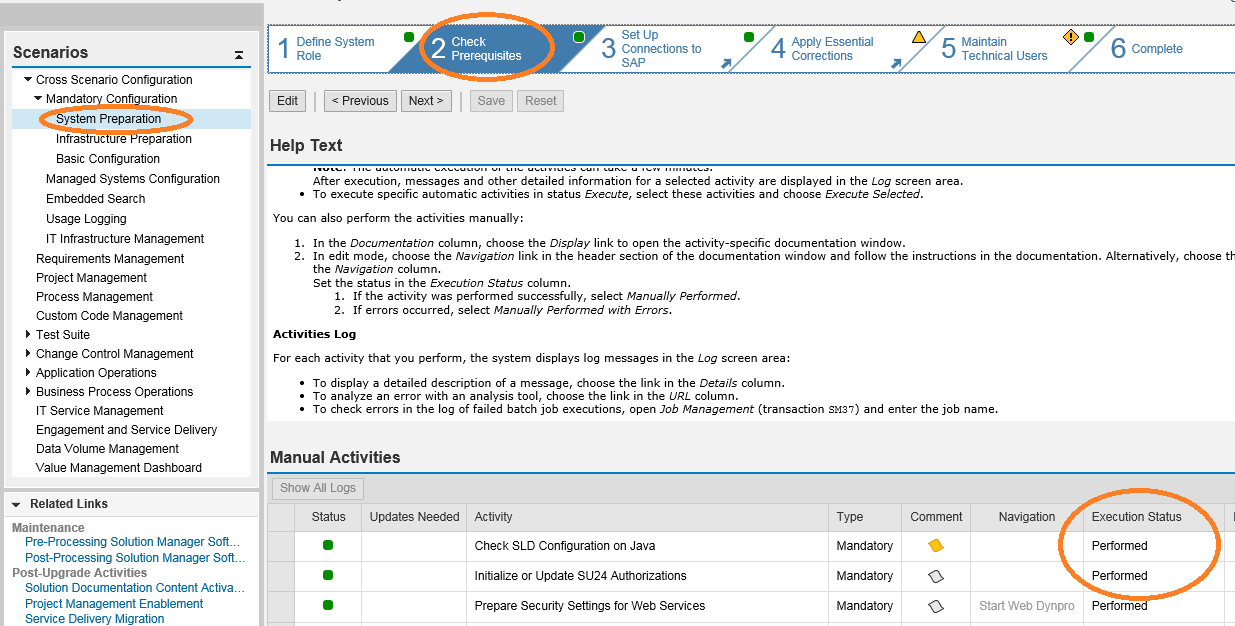Click arrow icon under Set Up Connections to SAP

726,63
